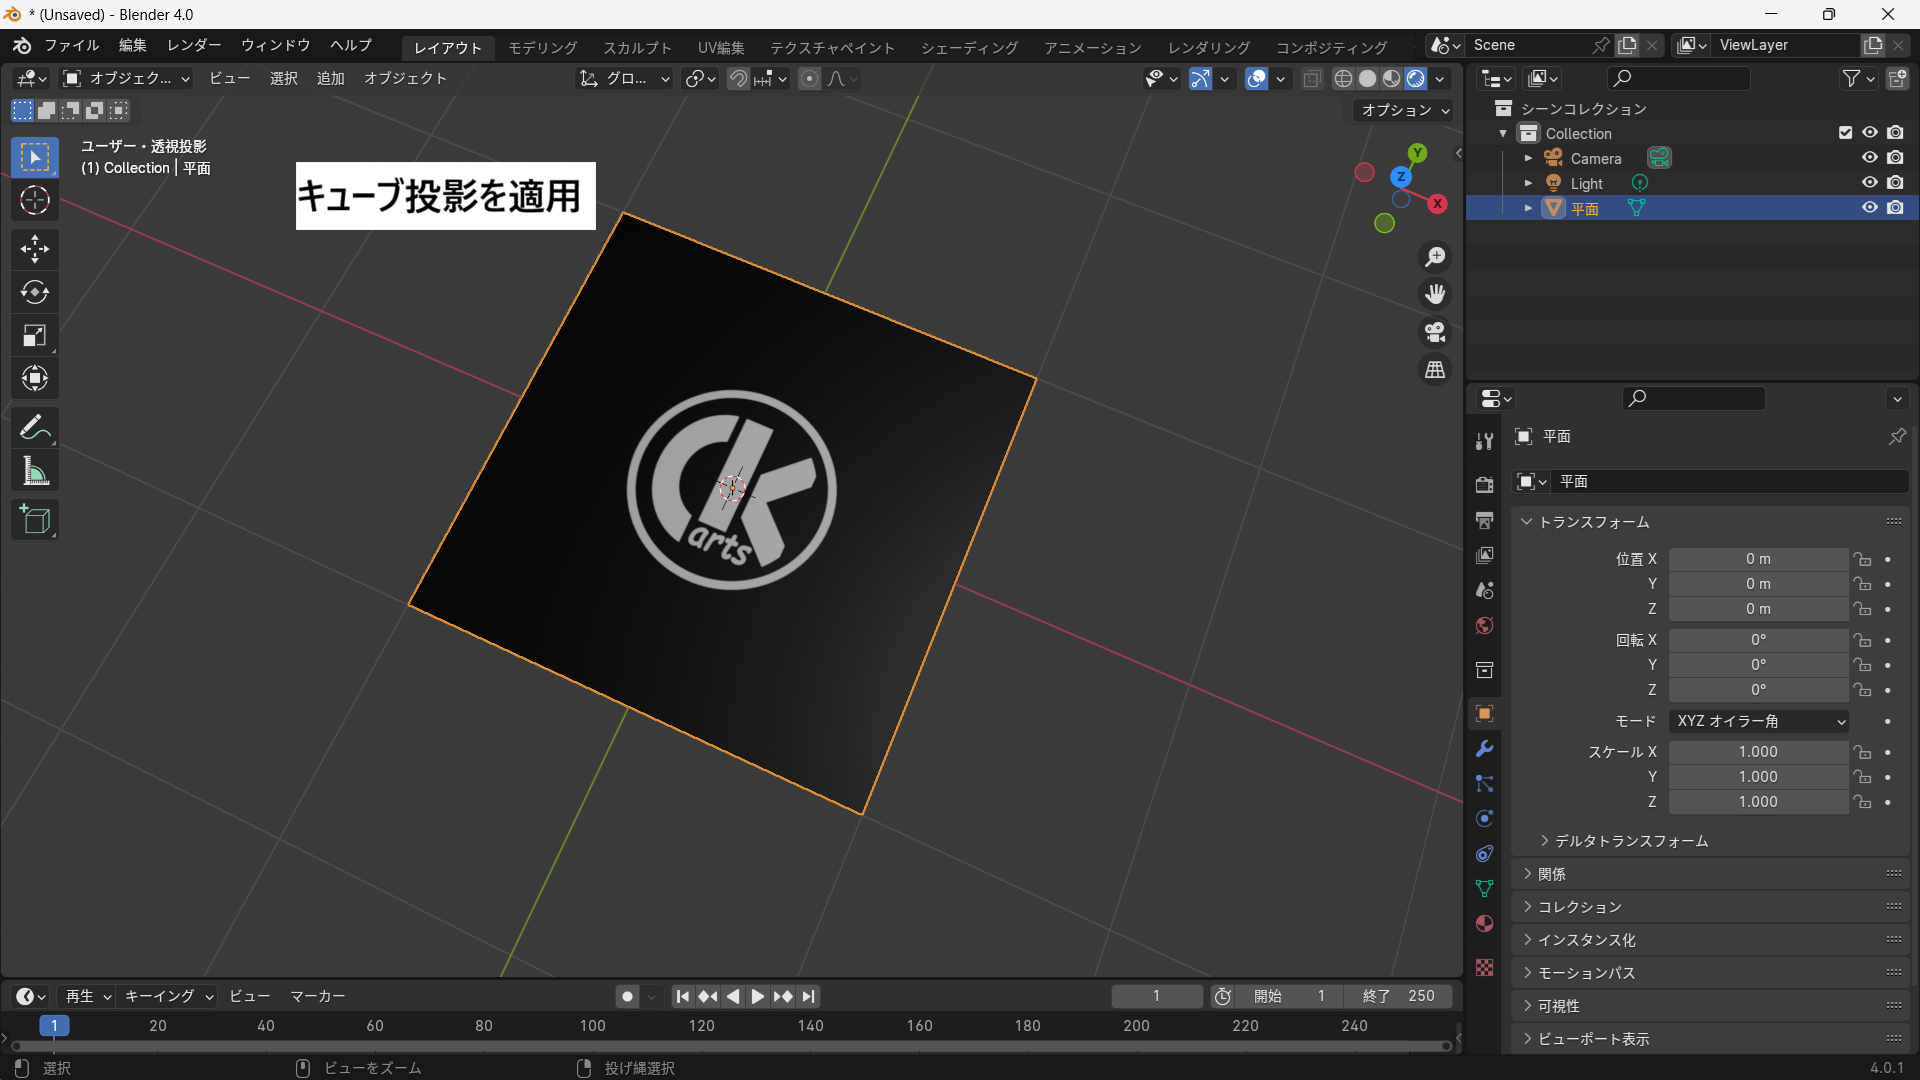Click the 3D cursor tool
1920x1080 pixels.
pyautogui.click(x=35, y=201)
